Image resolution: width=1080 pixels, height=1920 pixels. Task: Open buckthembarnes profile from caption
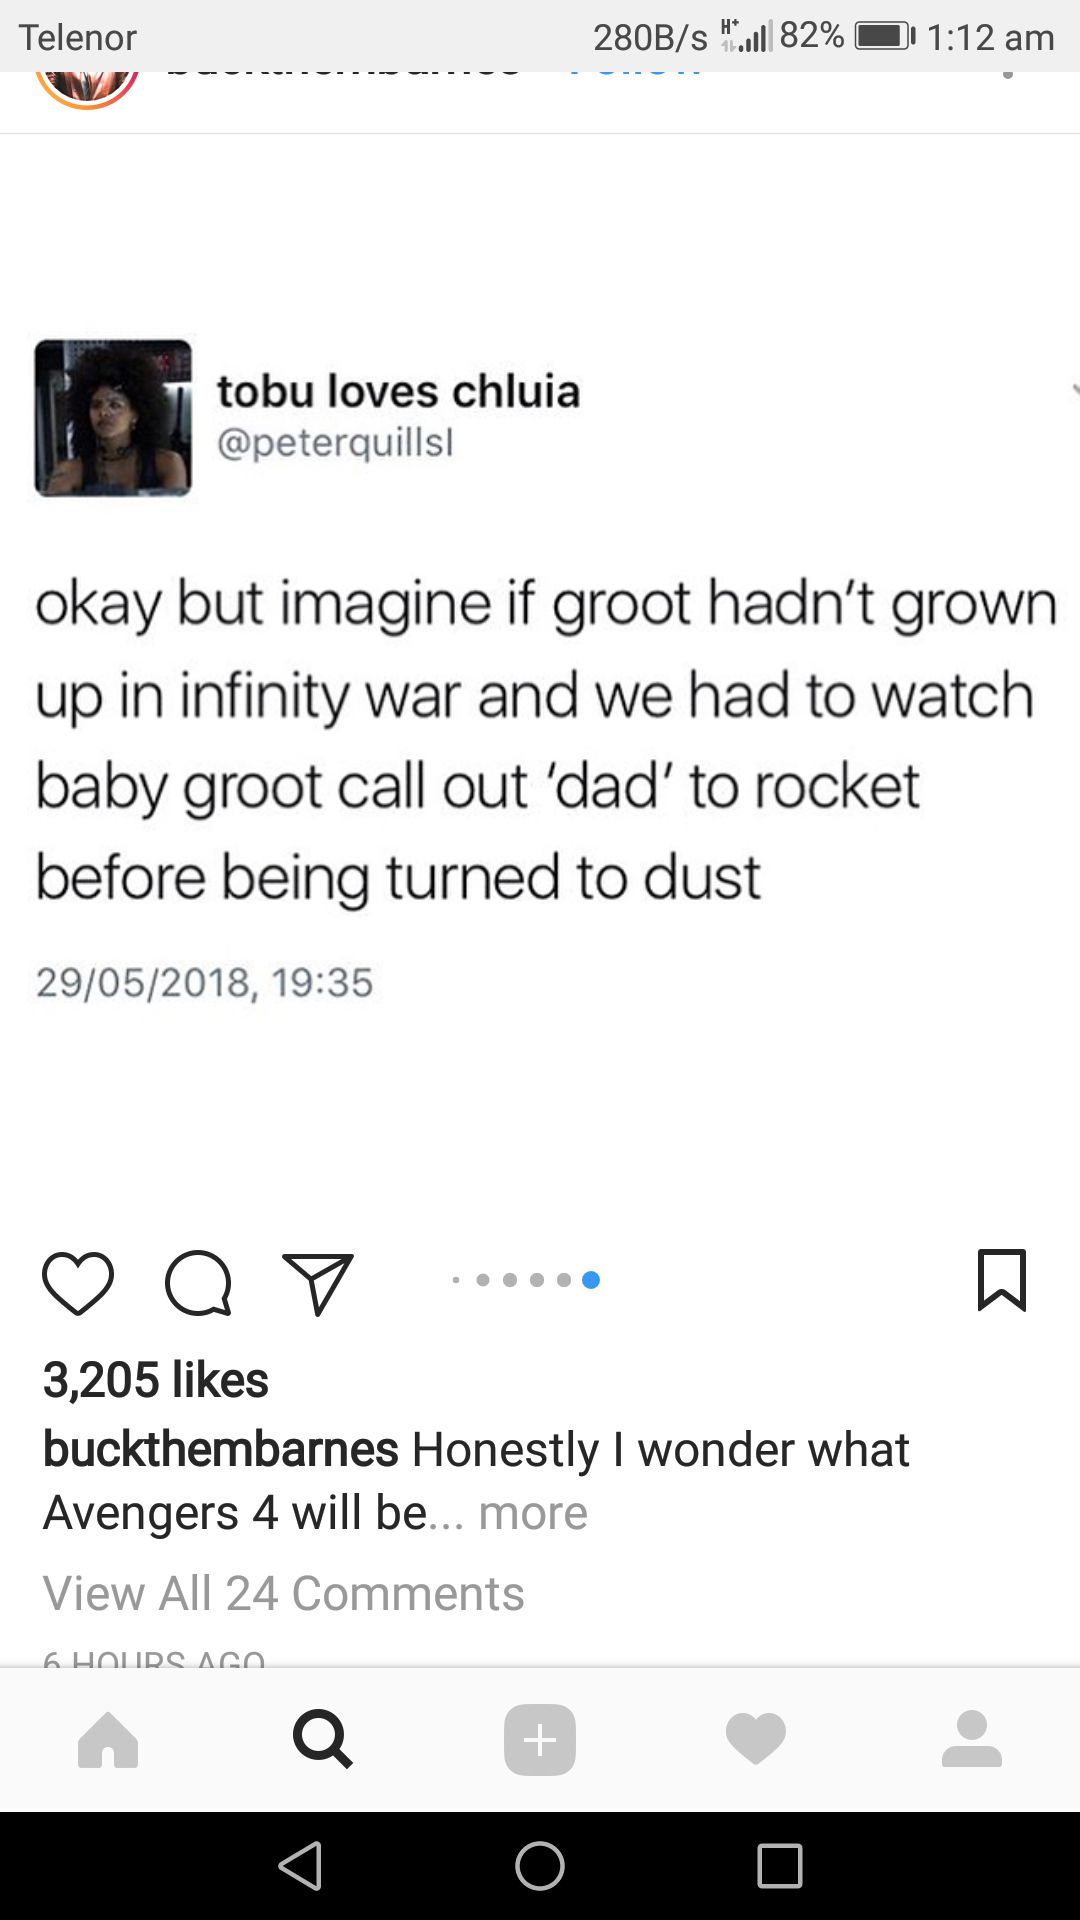point(221,1449)
